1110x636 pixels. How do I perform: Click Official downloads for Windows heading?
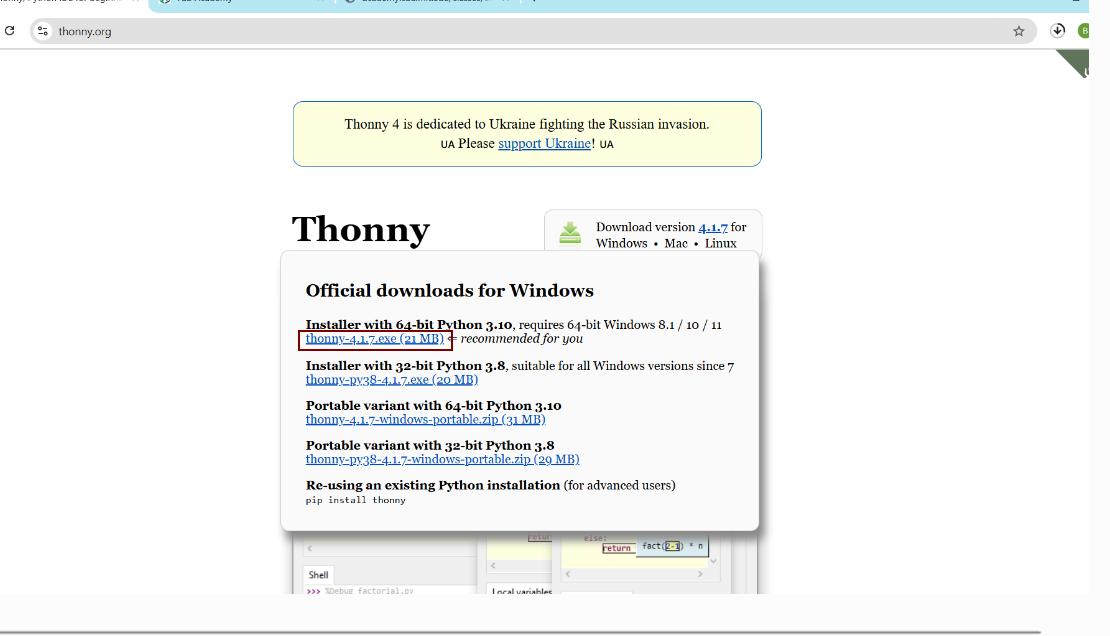click(450, 290)
